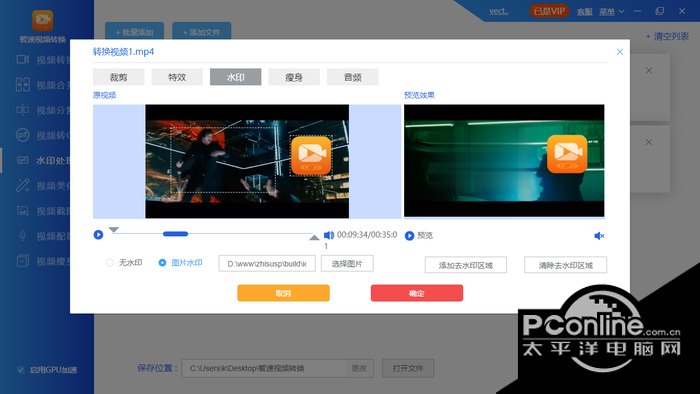700x394 pixels.
Task: Open 视频合并 sidebar icon
Action: coord(23,84)
